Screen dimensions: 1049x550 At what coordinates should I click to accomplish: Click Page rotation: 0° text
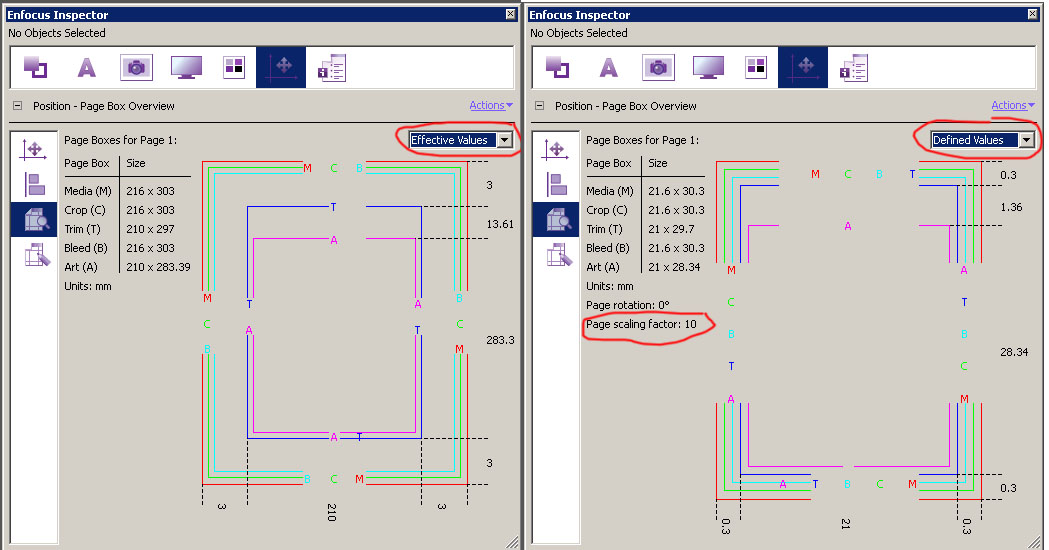[628, 305]
